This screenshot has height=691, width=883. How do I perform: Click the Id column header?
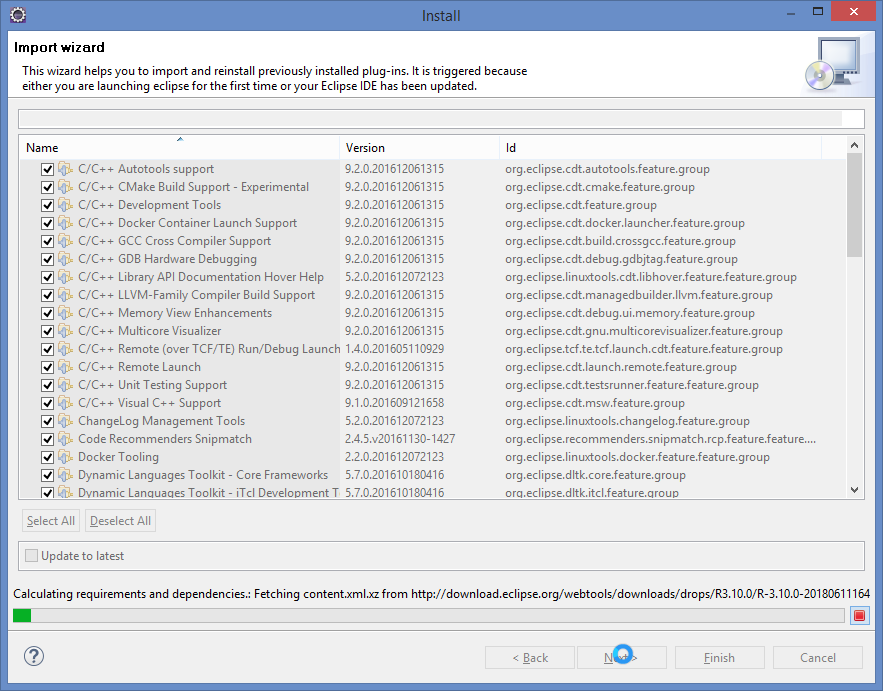(660, 148)
